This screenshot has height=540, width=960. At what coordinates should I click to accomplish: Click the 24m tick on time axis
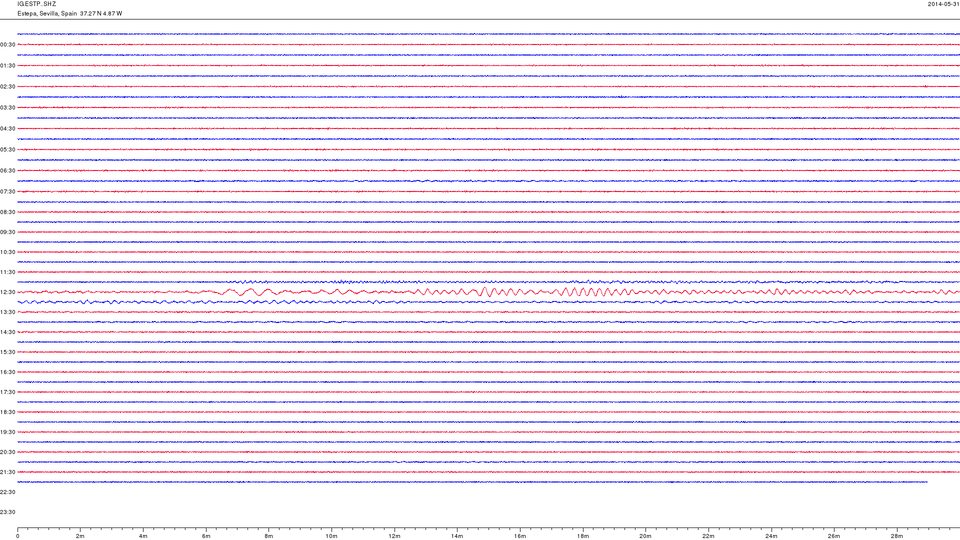click(x=771, y=536)
